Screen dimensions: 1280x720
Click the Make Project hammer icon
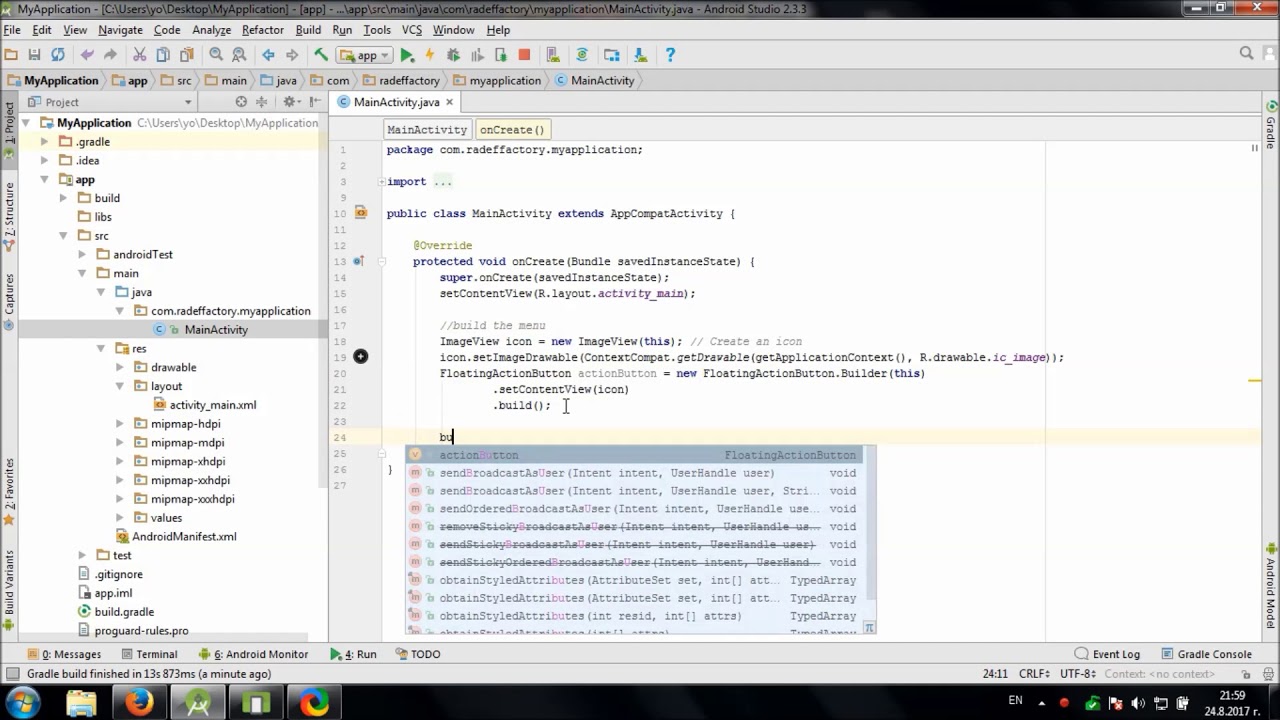tap(321, 55)
